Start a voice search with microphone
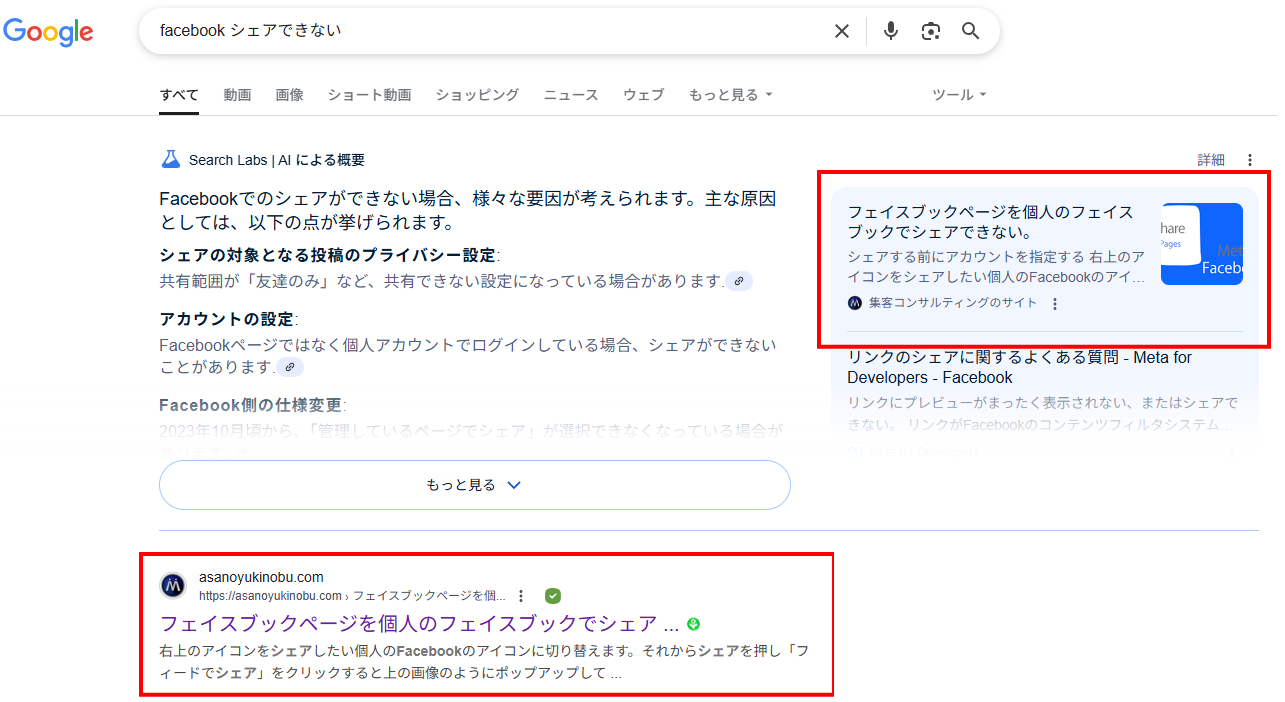The width and height of the screenshot is (1285, 702). (891, 31)
